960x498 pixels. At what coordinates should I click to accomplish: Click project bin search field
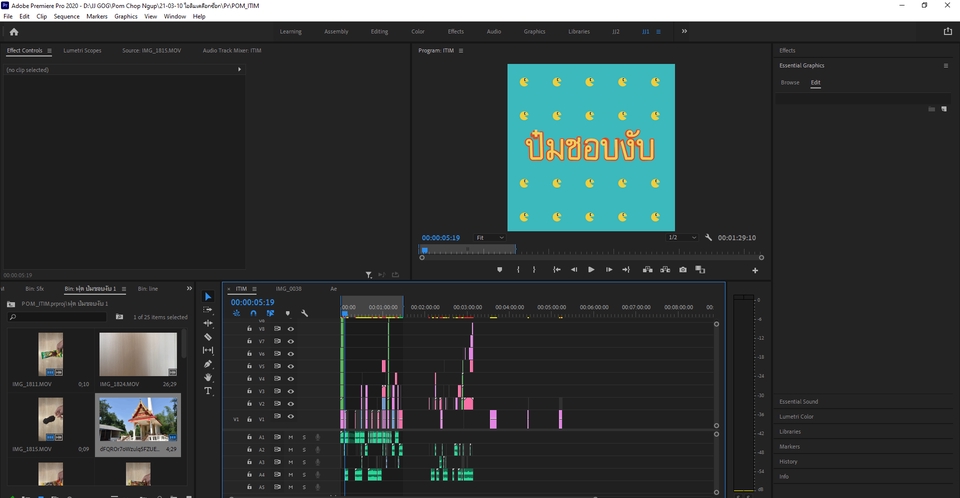click(58, 317)
